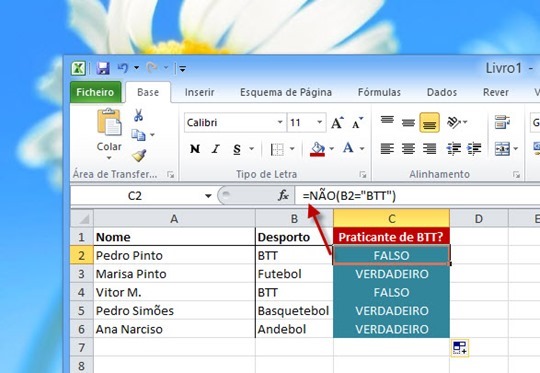The image size is (540, 373).
Task: Toggle underline (S) formatting
Action: click(x=237, y=149)
